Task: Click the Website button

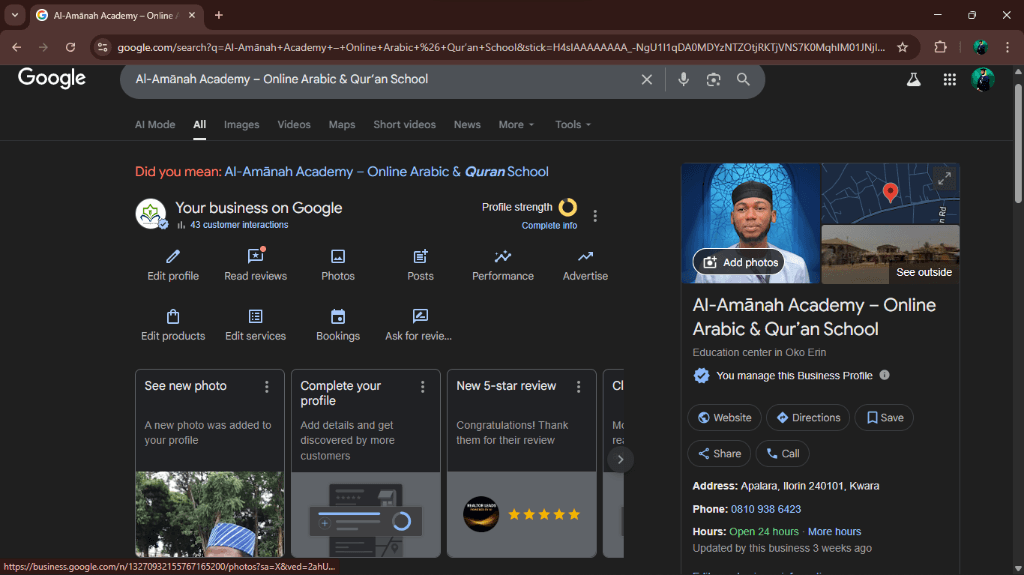Action: pos(724,418)
